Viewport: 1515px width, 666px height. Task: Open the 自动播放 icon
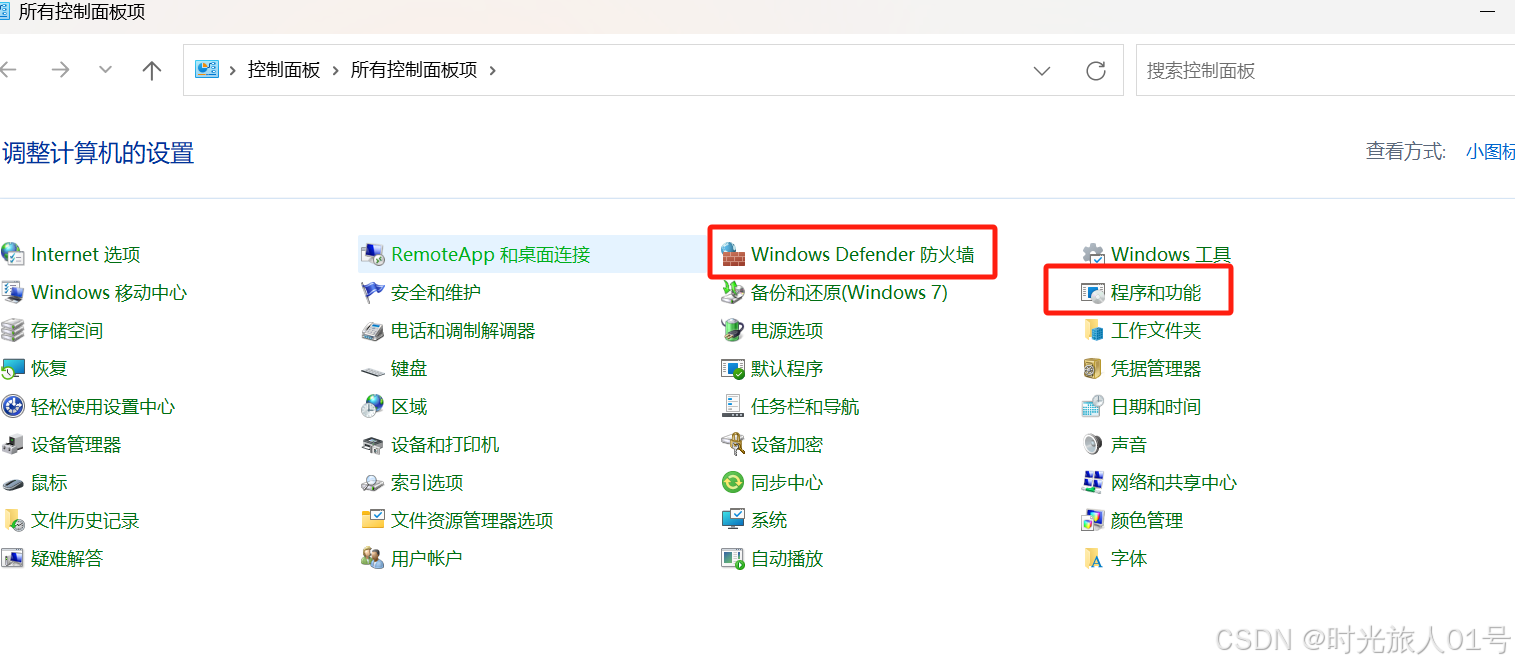click(733, 558)
